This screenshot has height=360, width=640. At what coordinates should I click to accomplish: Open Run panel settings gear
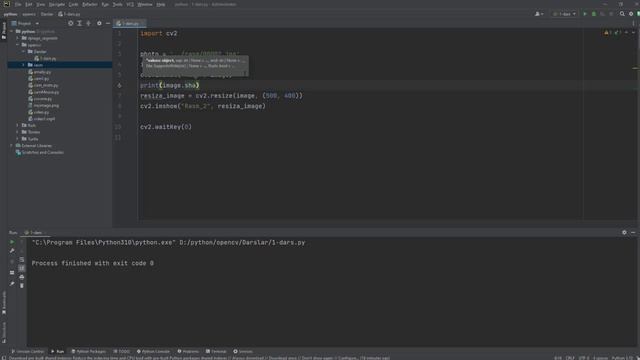(x=624, y=232)
